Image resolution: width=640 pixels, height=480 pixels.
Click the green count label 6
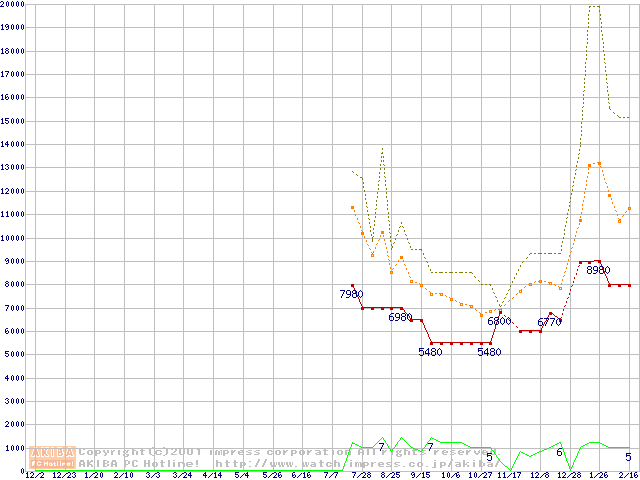pyautogui.click(x=559, y=453)
